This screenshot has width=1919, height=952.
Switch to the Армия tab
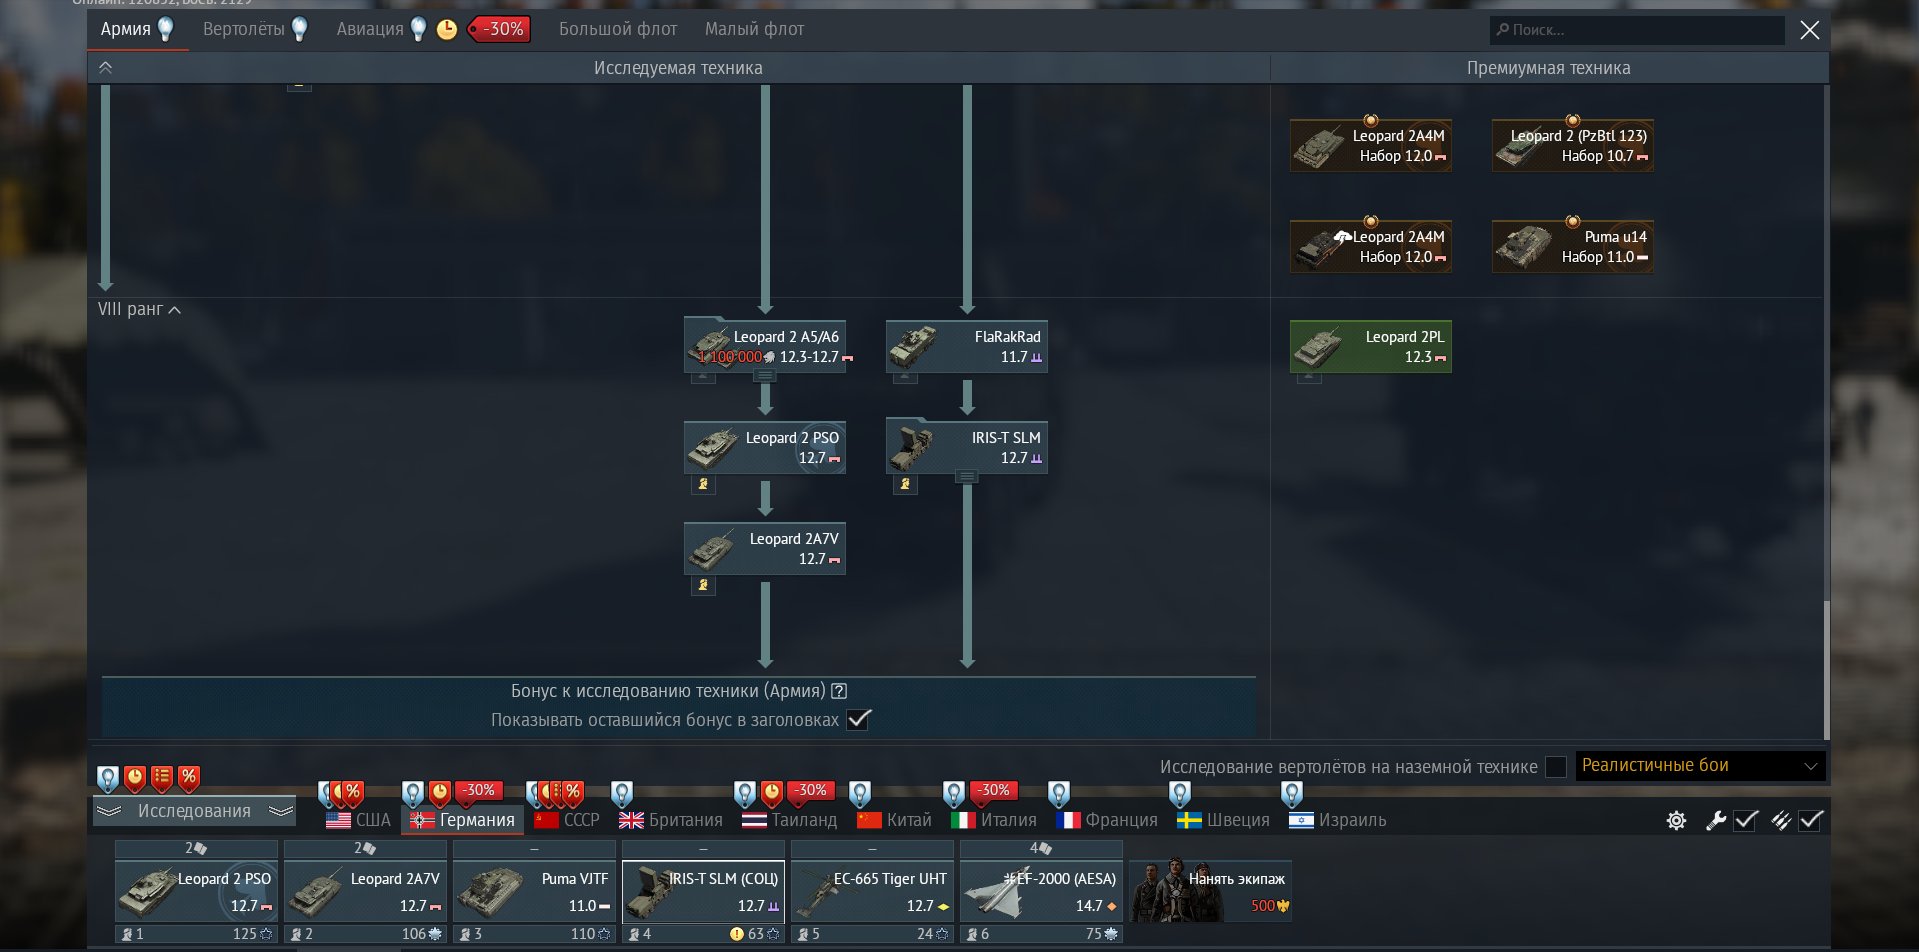pyautogui.click(x=138, y=29)
